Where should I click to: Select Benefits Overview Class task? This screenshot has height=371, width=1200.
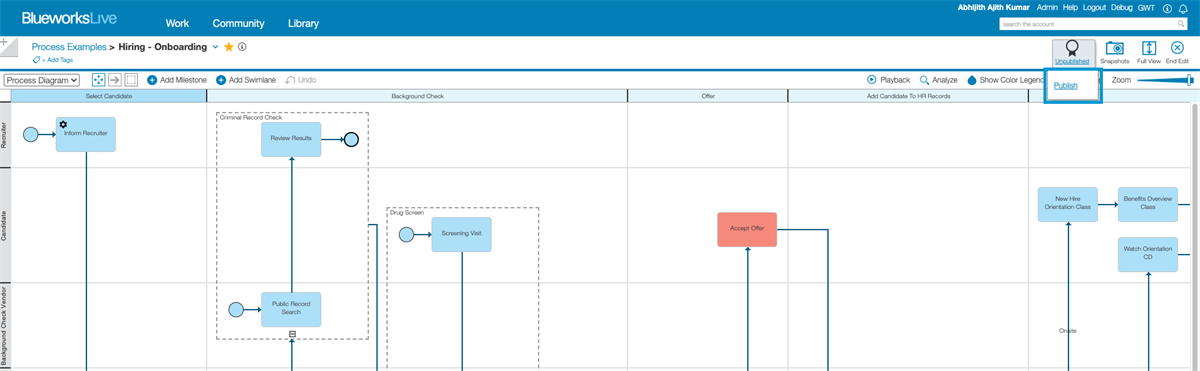click(x=1148, y=204)
